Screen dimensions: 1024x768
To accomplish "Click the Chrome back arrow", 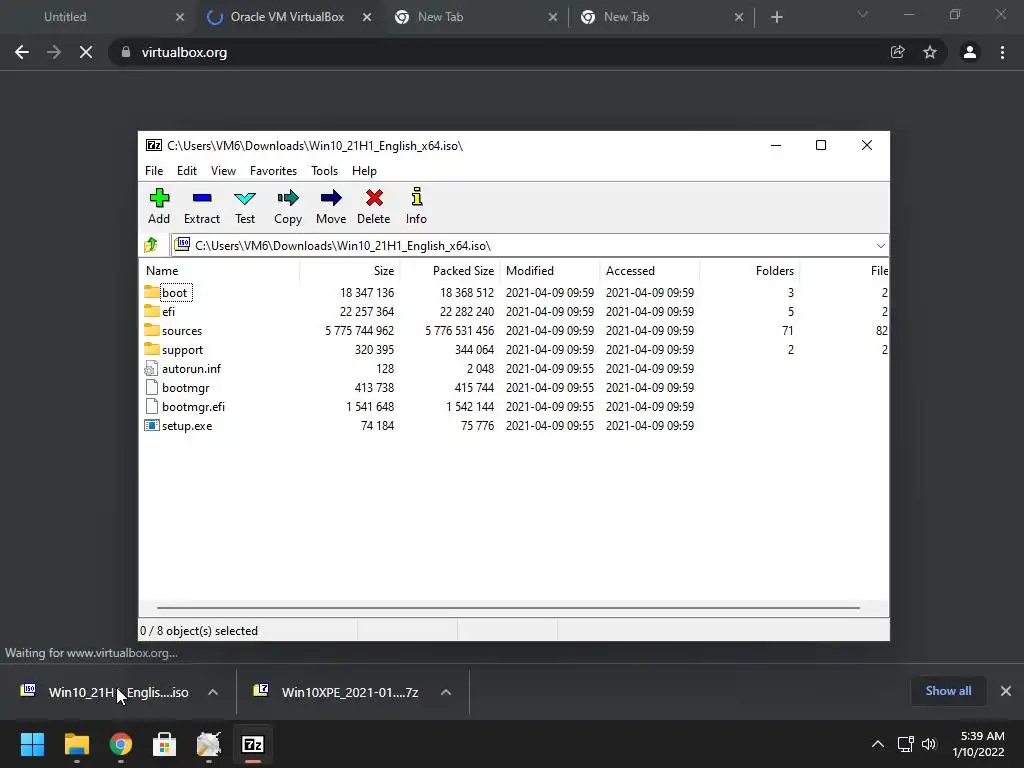I will (x=22, y=52).
